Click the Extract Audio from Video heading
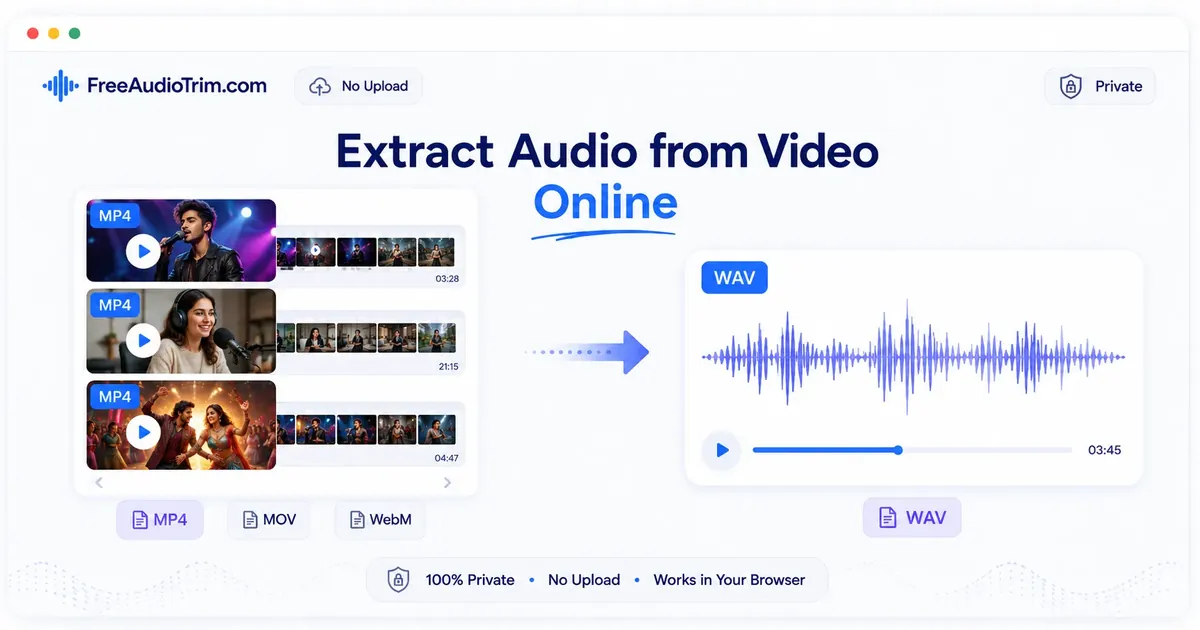The image size is (1200, 630). 607,151
